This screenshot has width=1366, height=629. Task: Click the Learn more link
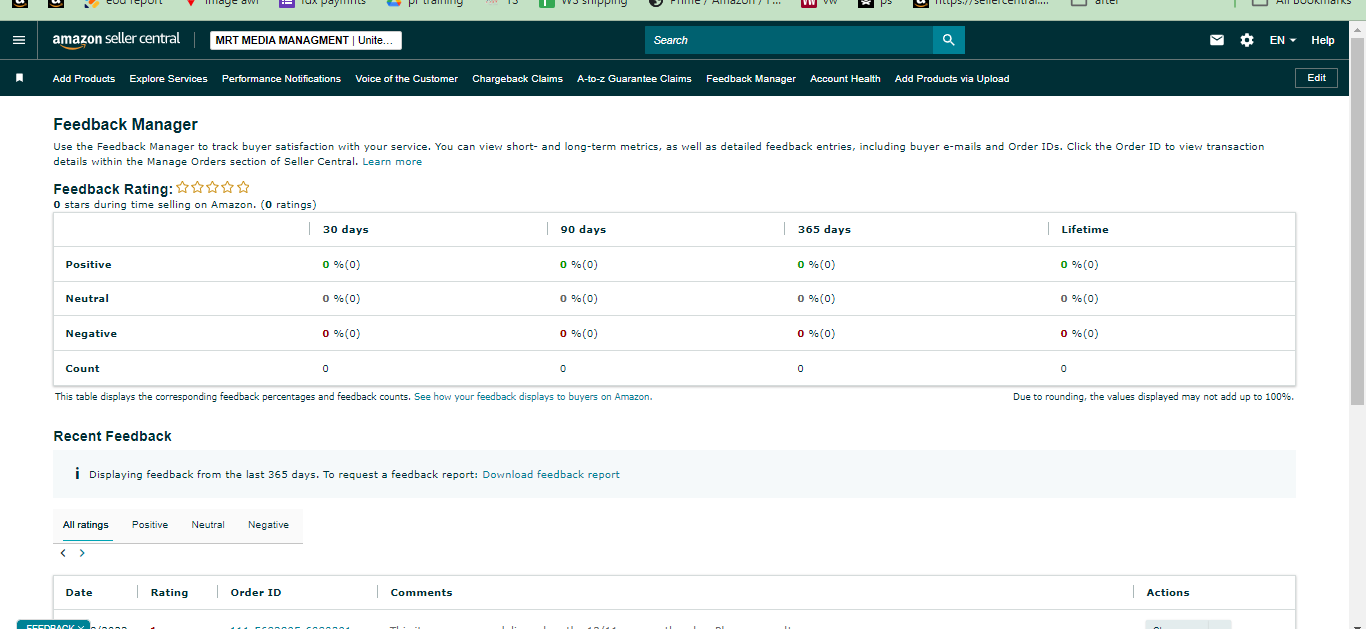392,161
